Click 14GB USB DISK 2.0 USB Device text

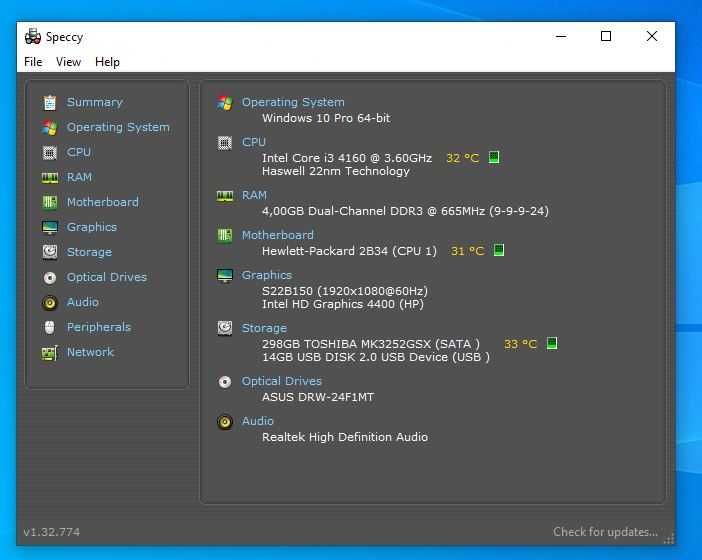point(376,357)
